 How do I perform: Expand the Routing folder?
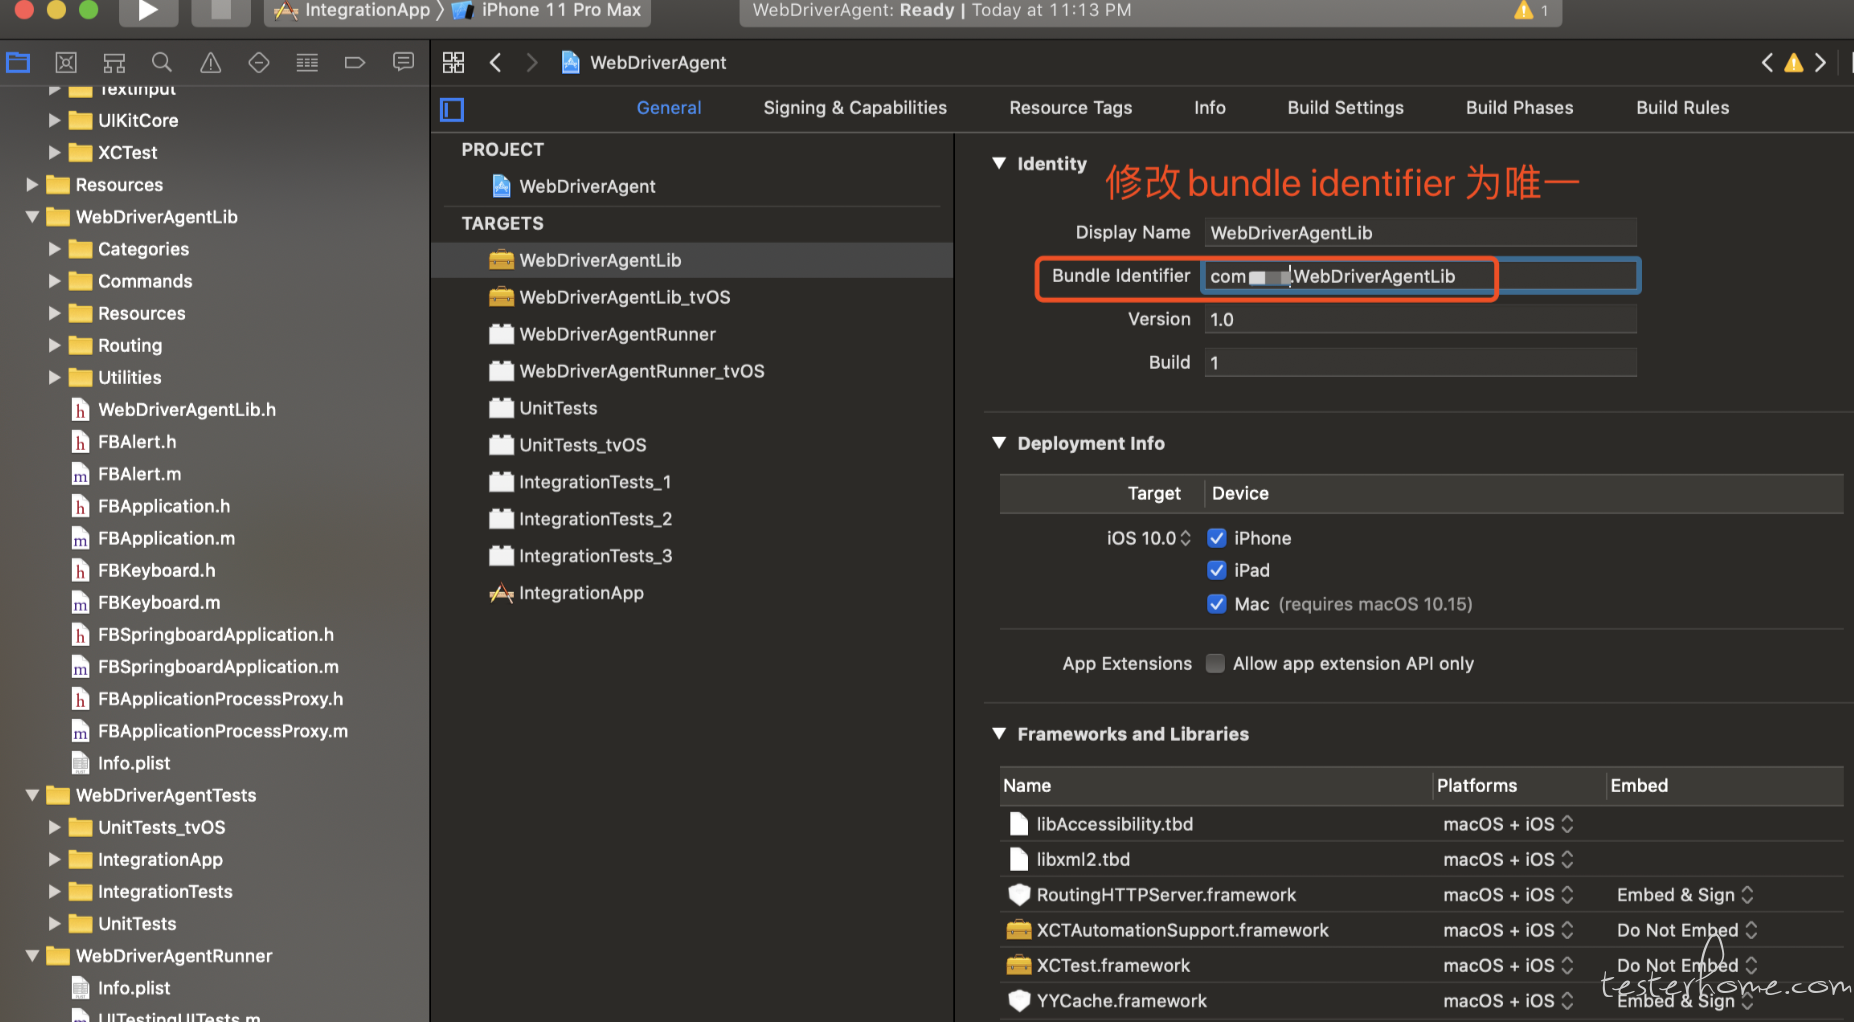[x=54, y=345]
